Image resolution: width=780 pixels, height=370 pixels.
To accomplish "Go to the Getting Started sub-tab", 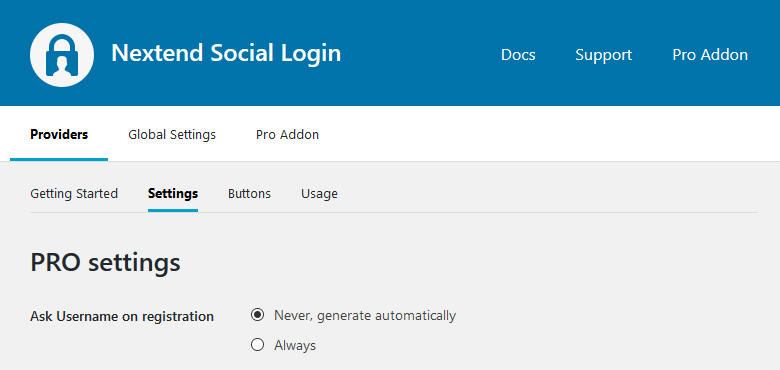I will coord(74,193).
